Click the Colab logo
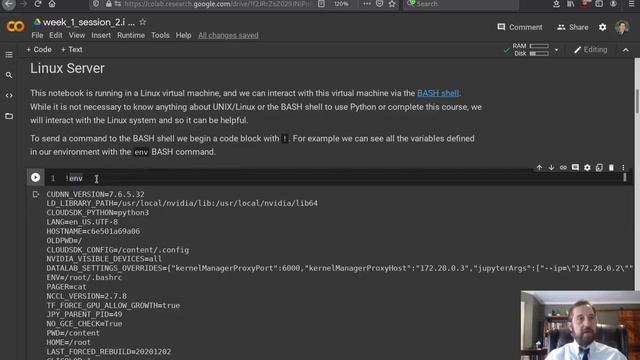 click(x=16, y=27)
